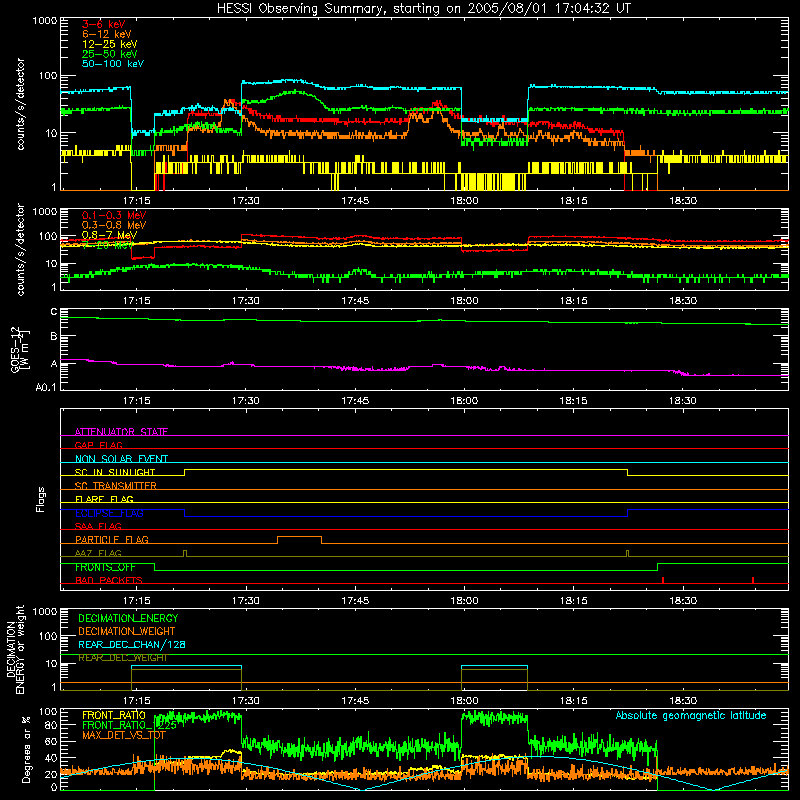The width and height of the screenshot is (800, 800).
Task: Select the ECLIPSE_FLAG label
Action: click(x=109, y=513)
